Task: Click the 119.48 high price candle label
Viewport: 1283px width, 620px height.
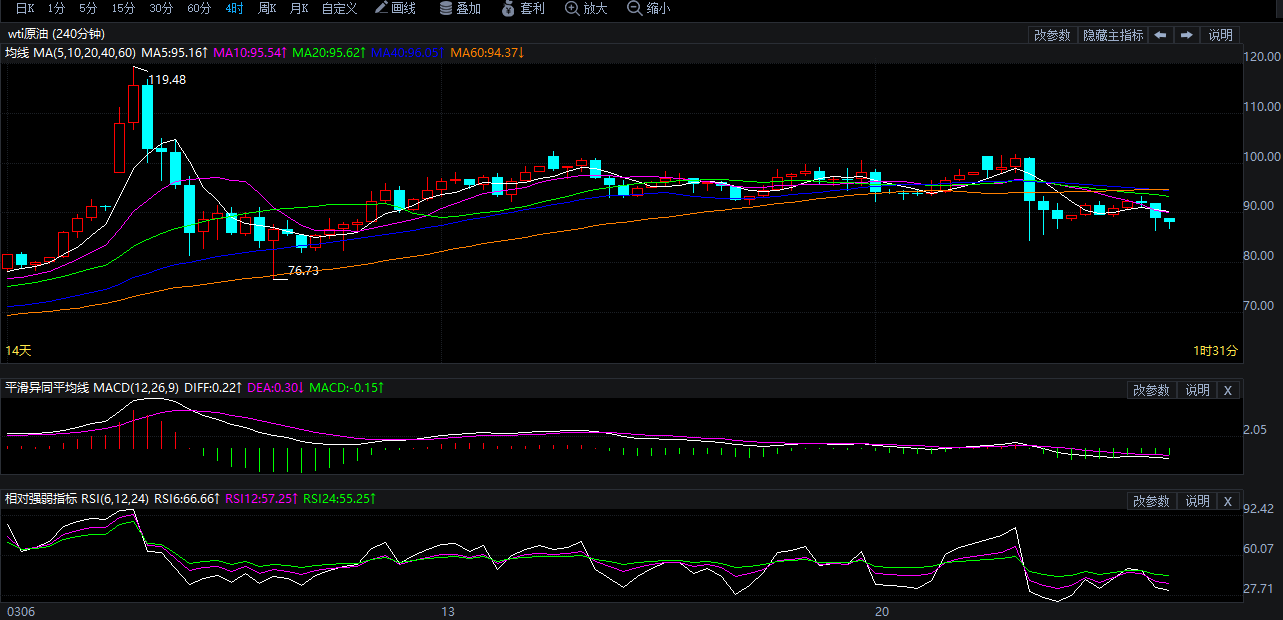Action: [166, 80]
